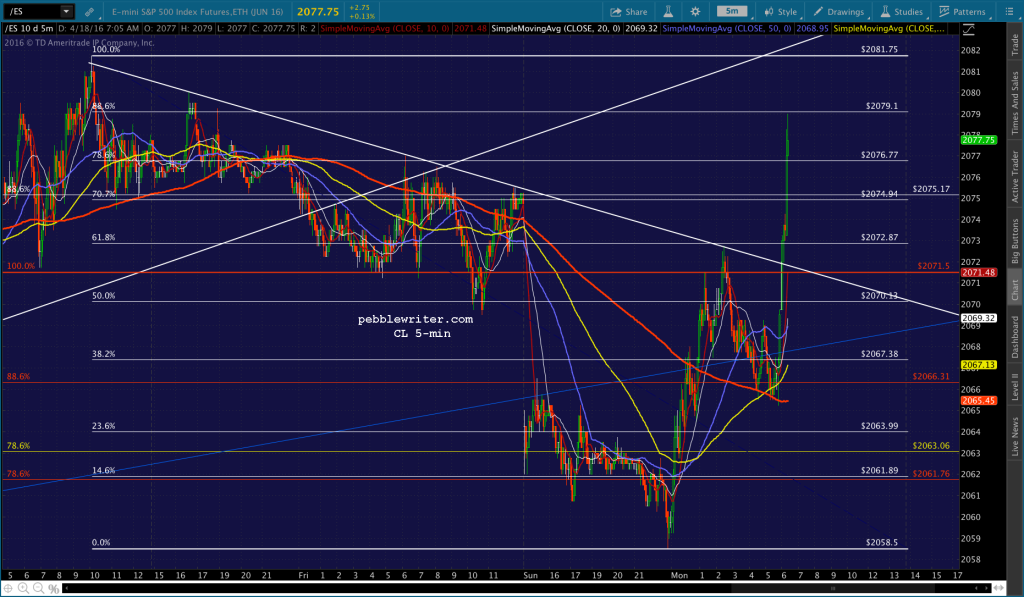
Task: Open the 5m timeframe selector
Action: tap(732, 11)
